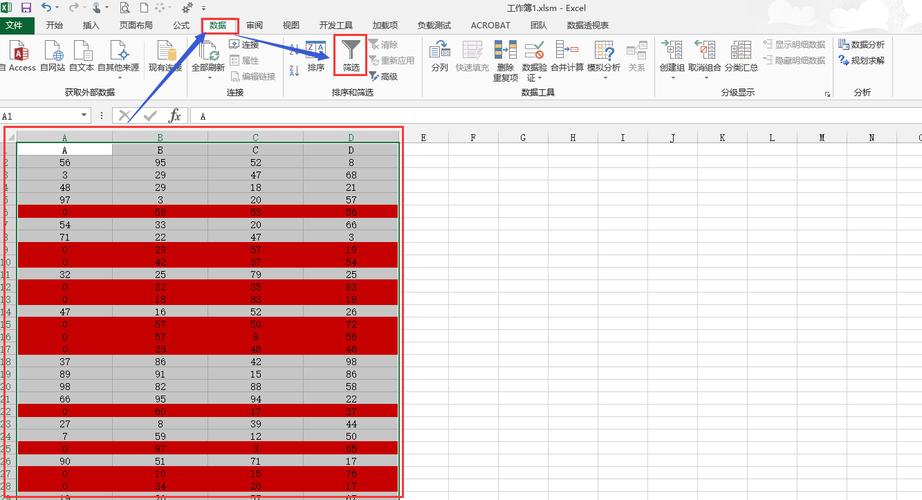
Task: Open 现有连接 (Existing Connections)
Action: point(165,51)
